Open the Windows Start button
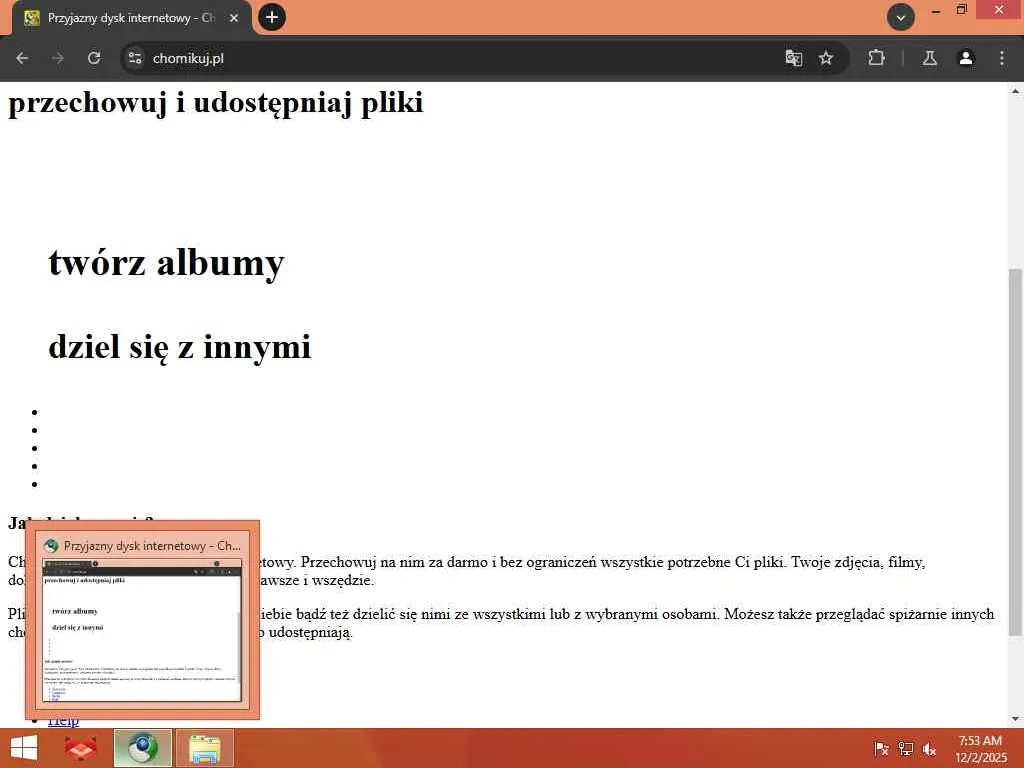The width and height of the screenshot is (1024, 768). [24, 748]
